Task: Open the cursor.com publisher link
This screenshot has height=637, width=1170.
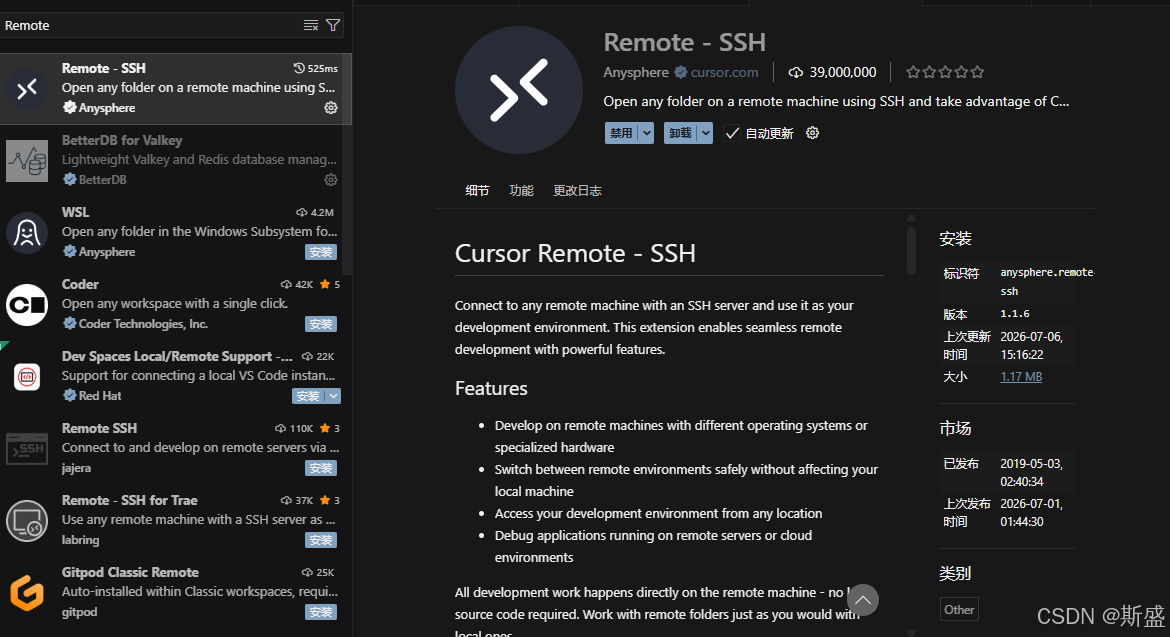Action: point(724,72)
